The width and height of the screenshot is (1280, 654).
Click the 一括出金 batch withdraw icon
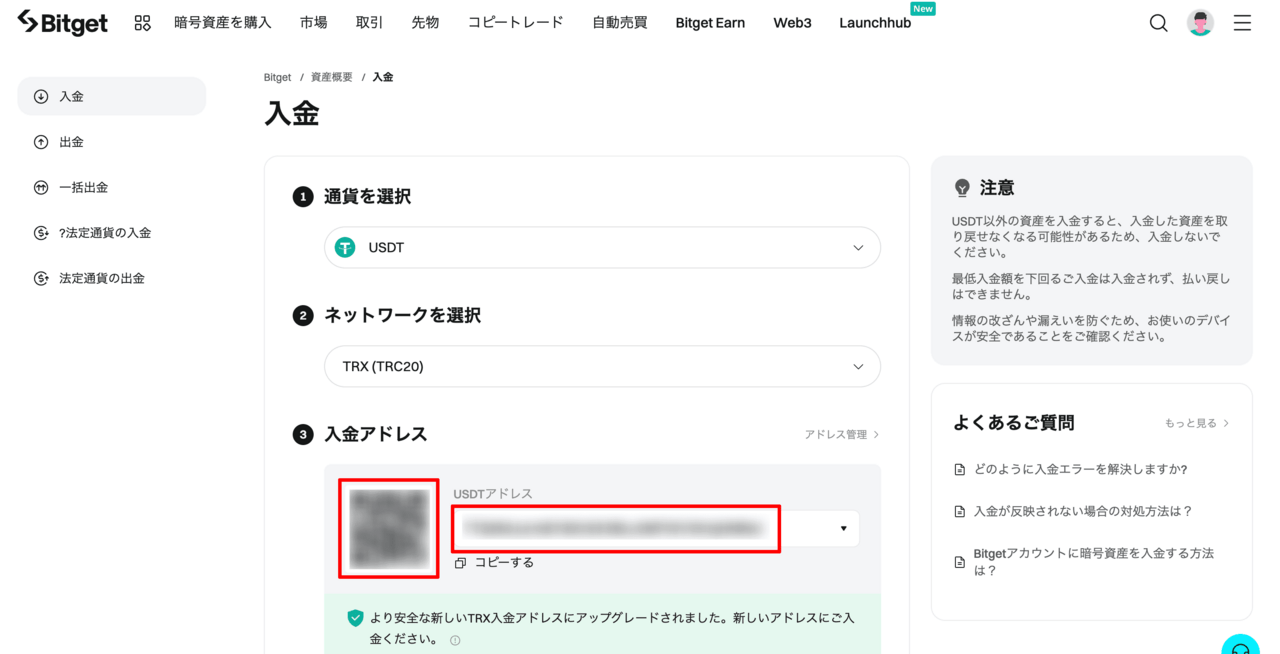[41, 187]
